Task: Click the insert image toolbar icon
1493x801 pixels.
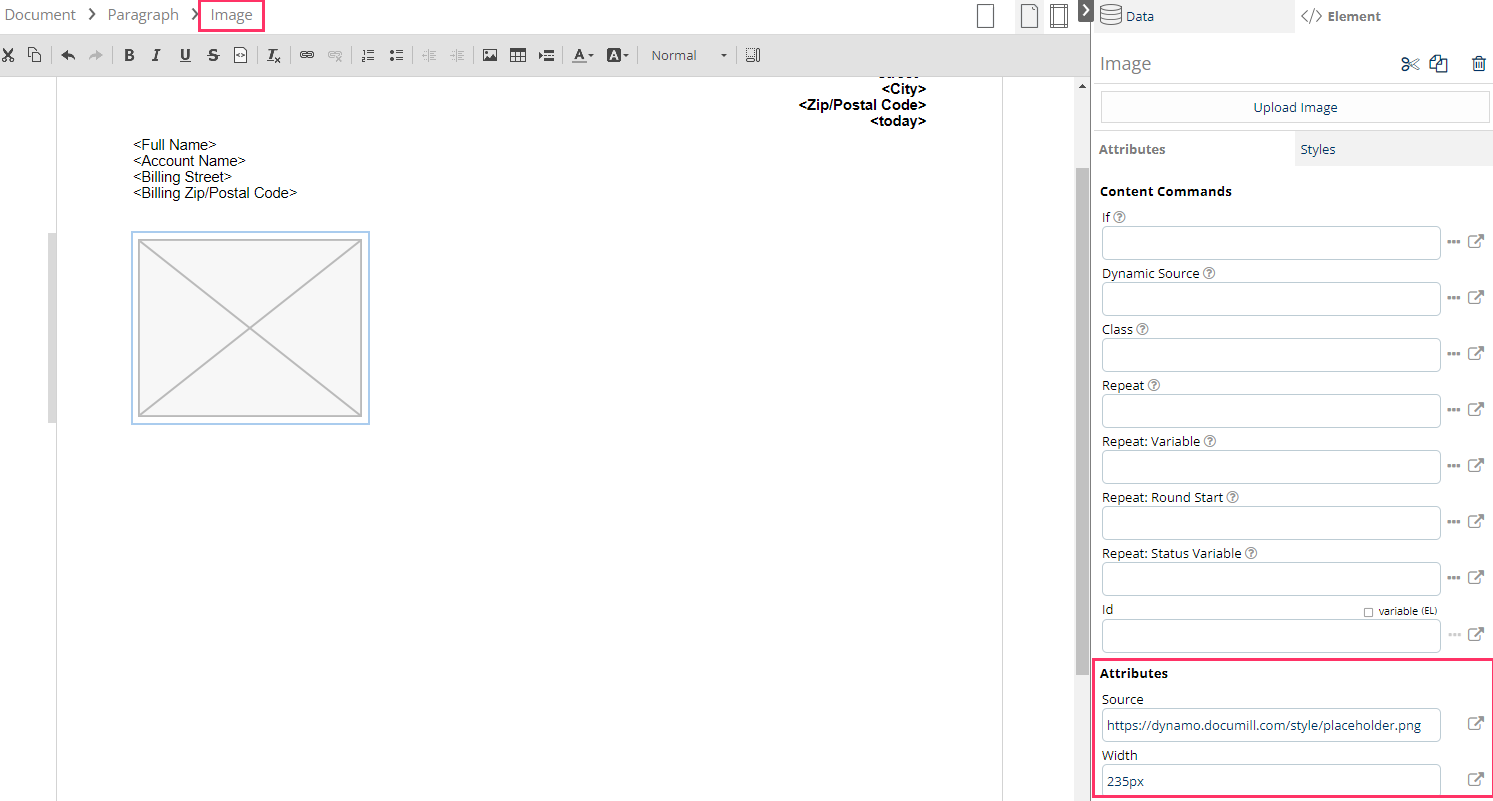Action: tap(490, 56)
